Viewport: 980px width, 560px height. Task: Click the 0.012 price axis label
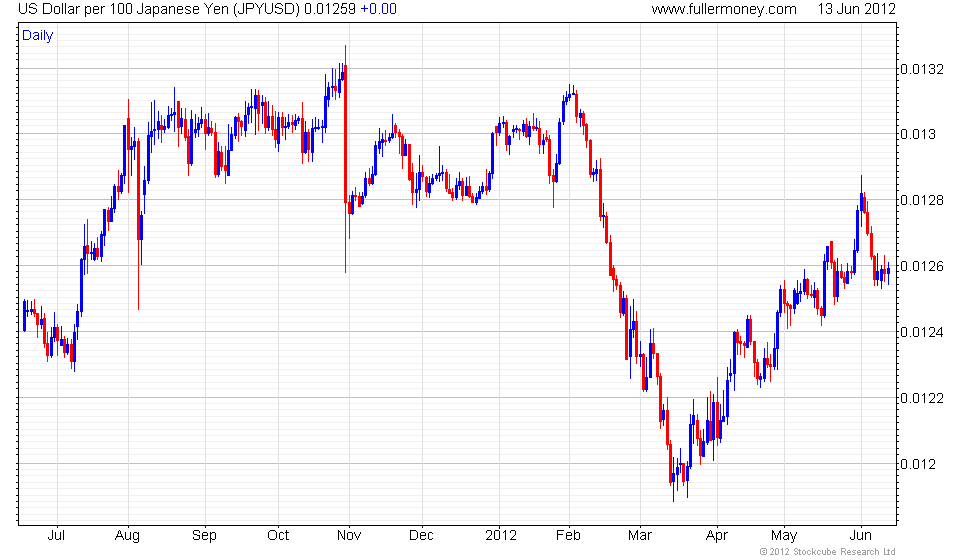coord(918,464)
